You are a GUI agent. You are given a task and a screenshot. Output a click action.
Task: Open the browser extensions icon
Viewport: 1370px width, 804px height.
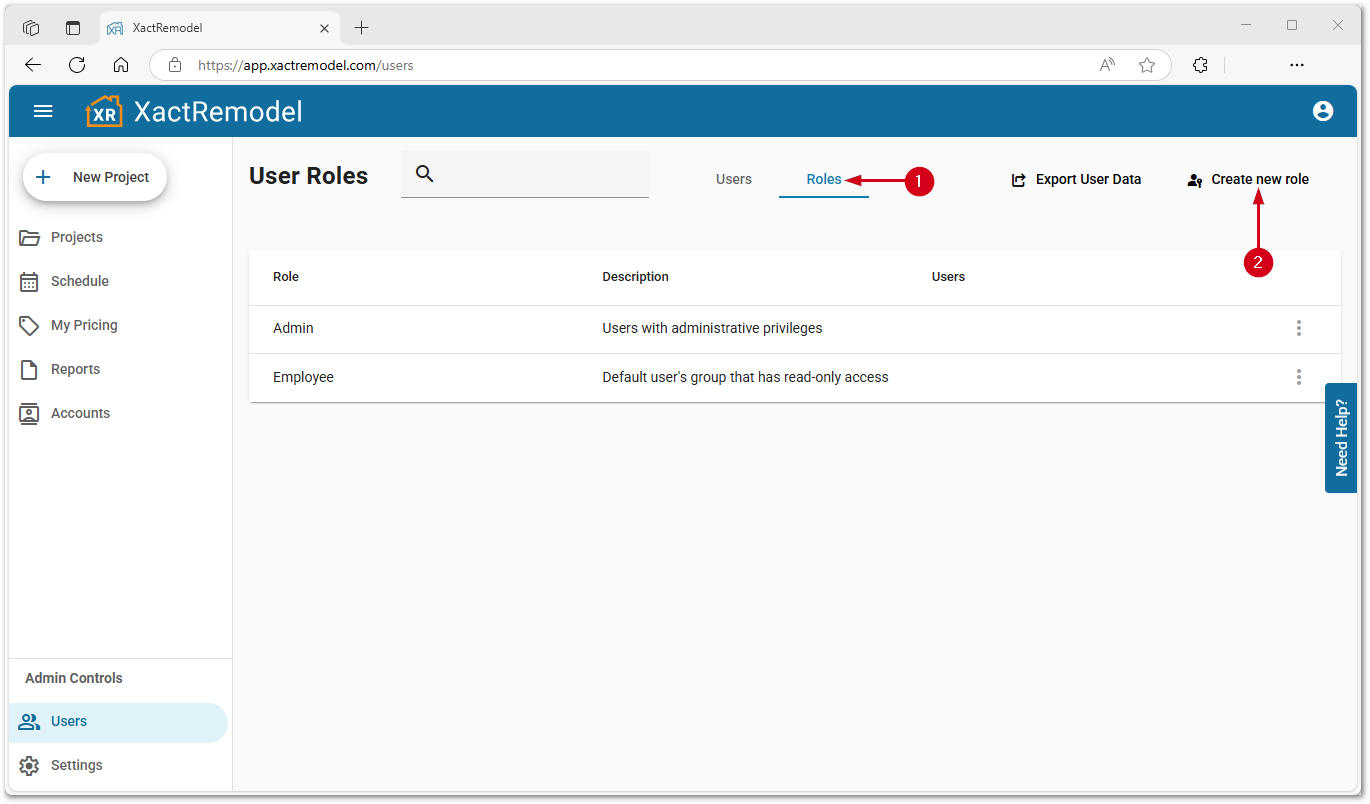tap(1200, 65)
